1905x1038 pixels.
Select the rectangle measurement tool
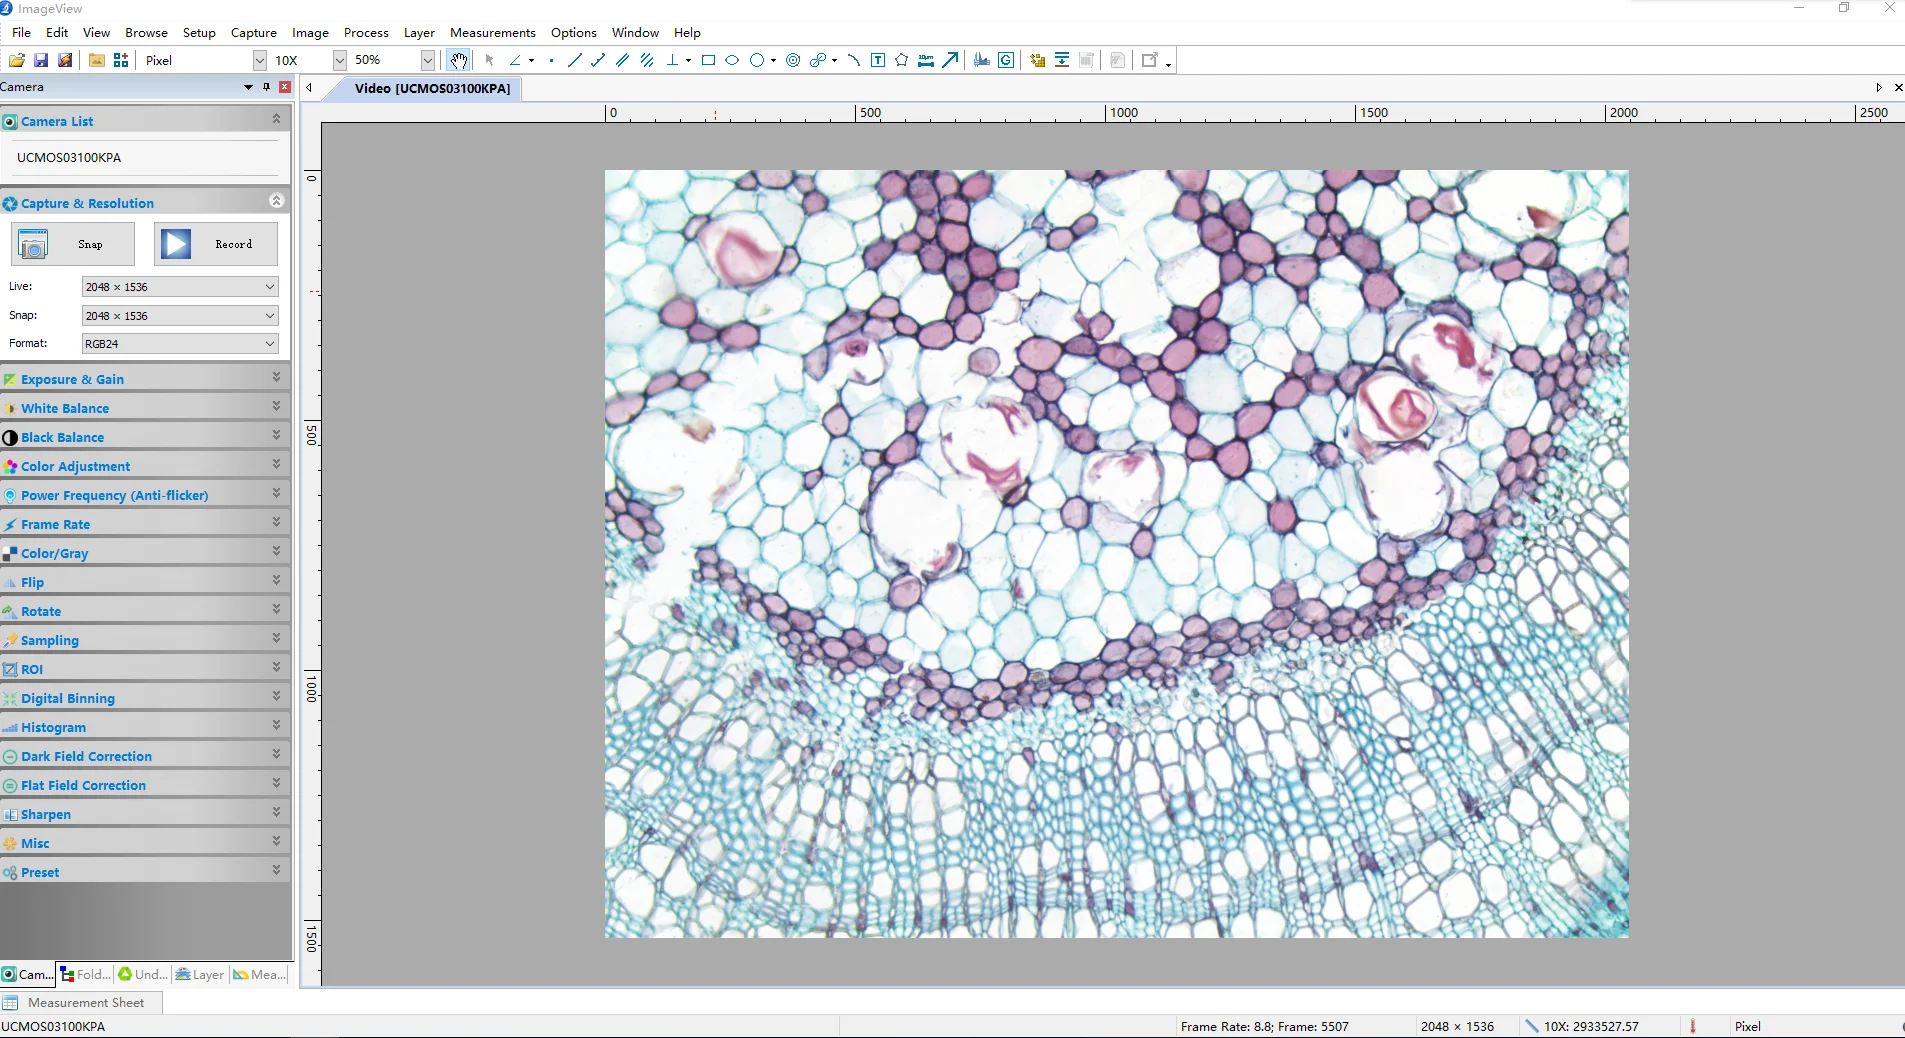[x=708, y=60]
